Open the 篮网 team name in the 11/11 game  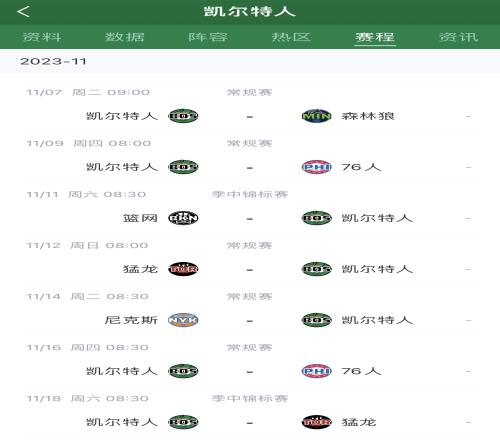click(x=140, y=218)
